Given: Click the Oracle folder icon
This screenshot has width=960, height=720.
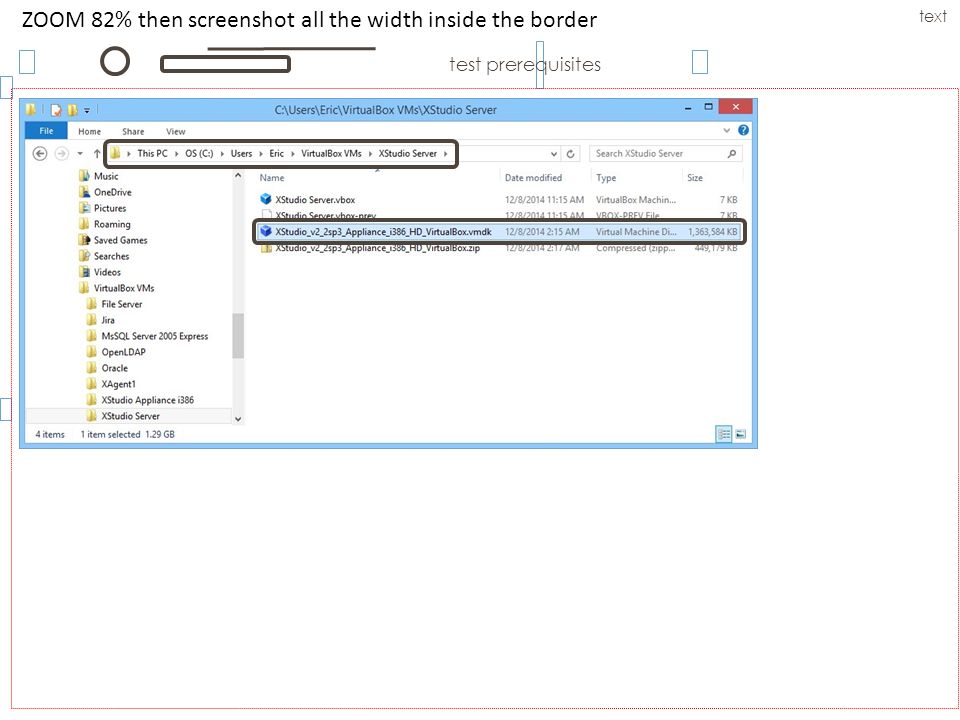Looking at the screenshot, I should pos(92,367).
